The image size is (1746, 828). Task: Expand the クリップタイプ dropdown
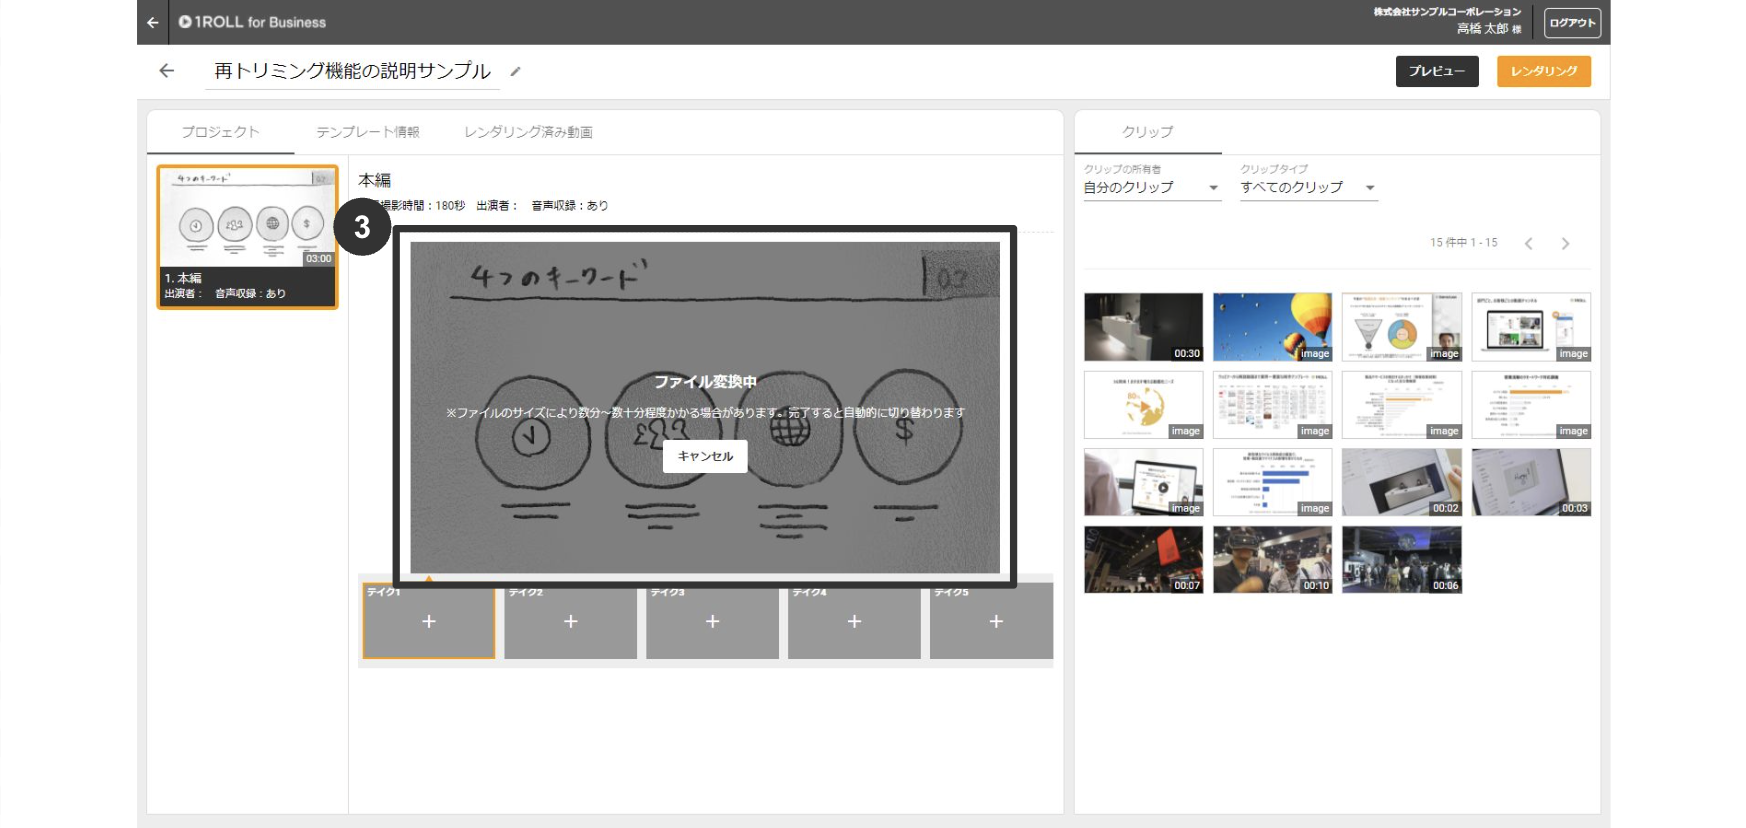tap(1308, 188)
